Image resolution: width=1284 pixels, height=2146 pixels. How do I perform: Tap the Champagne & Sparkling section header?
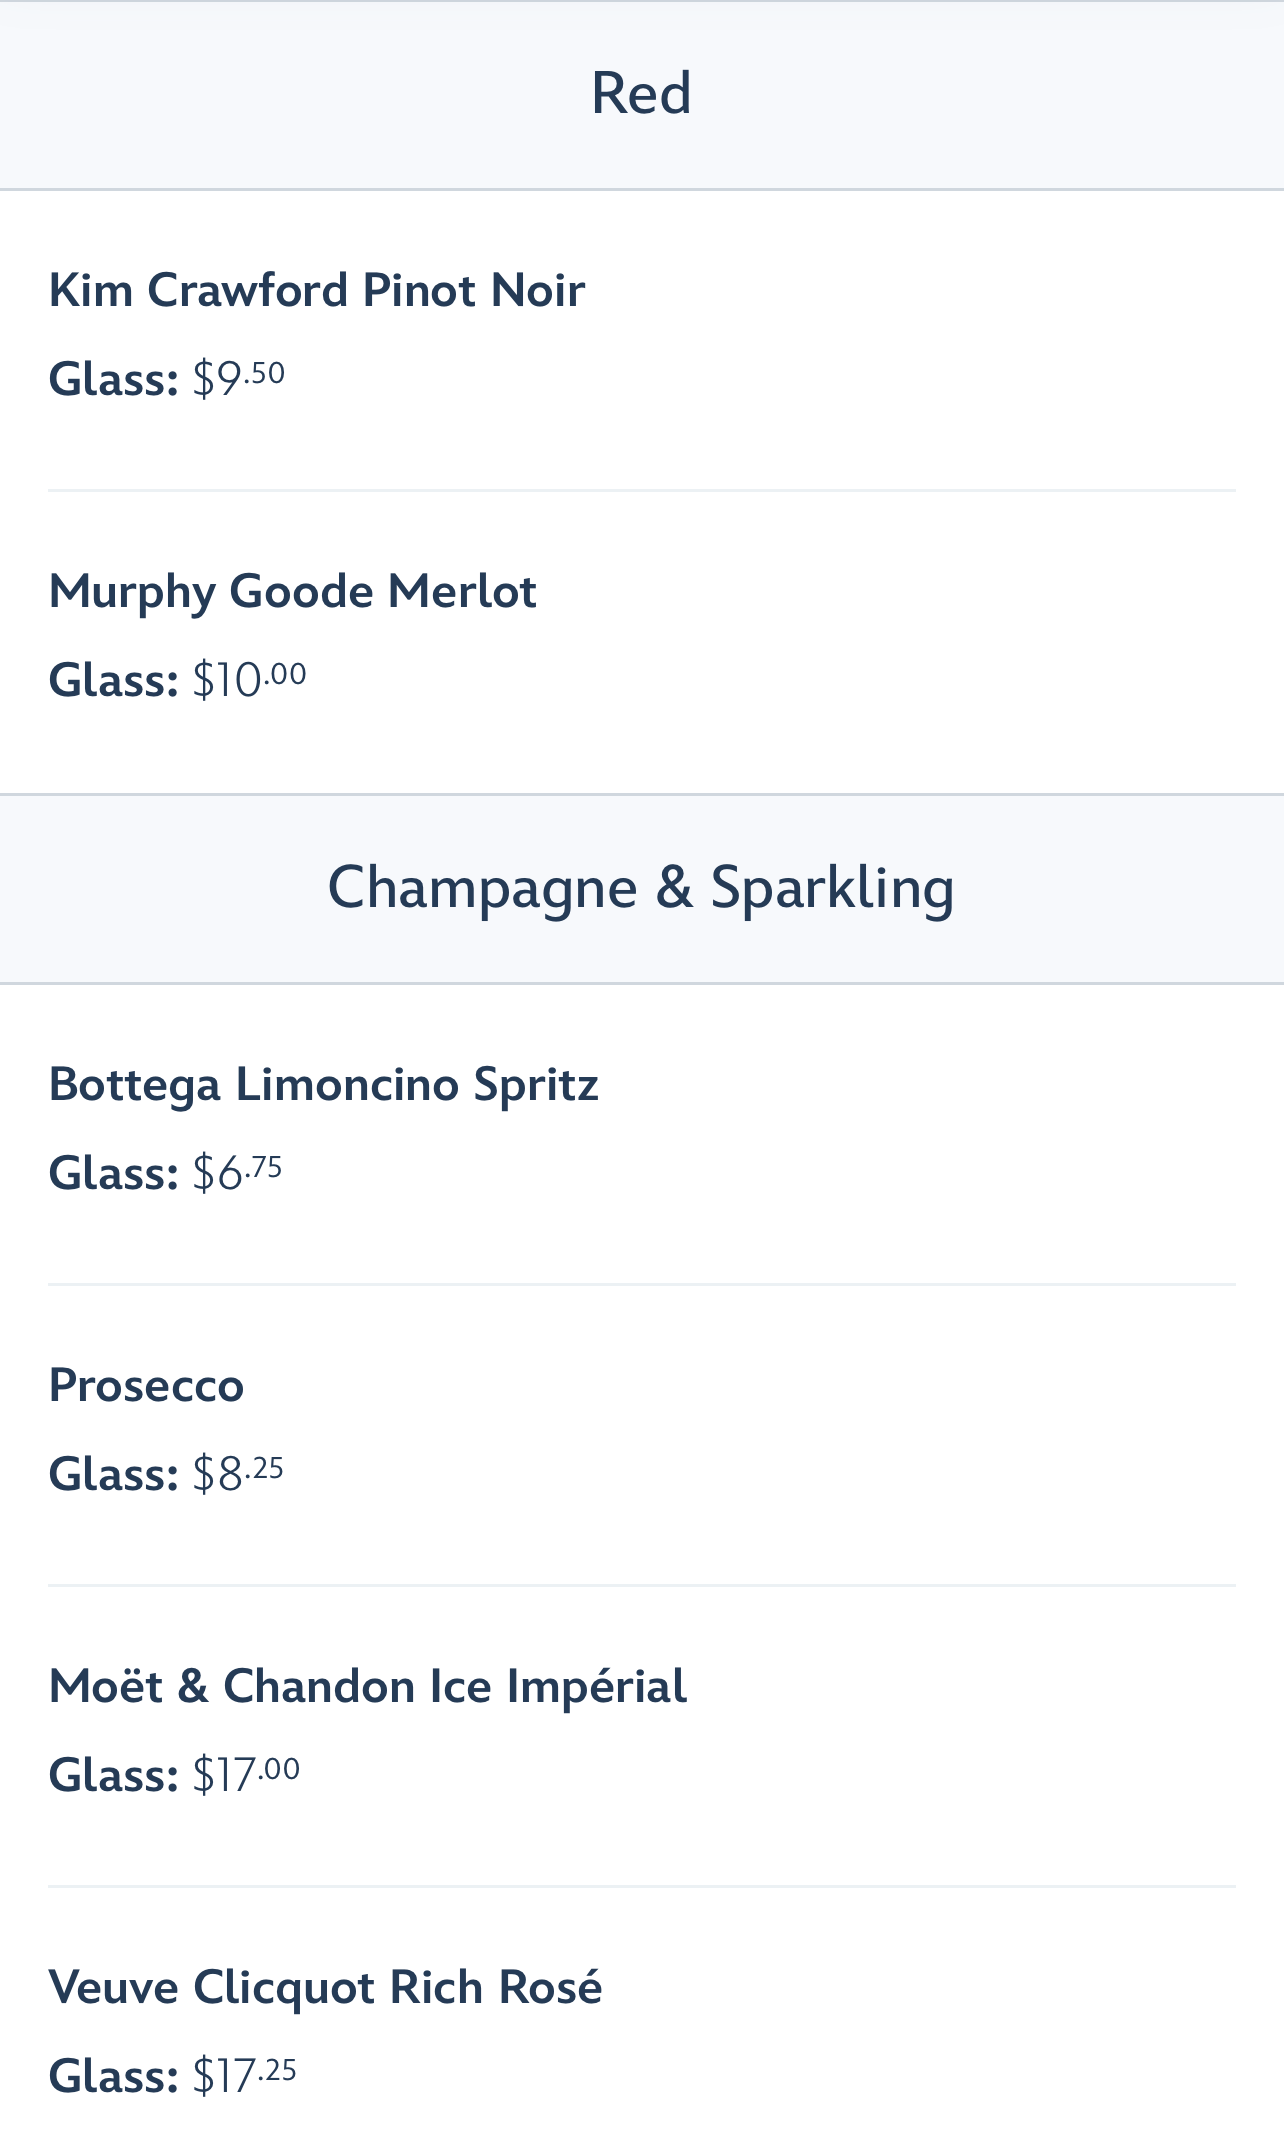pyautogui.click(x=641, y=888)
